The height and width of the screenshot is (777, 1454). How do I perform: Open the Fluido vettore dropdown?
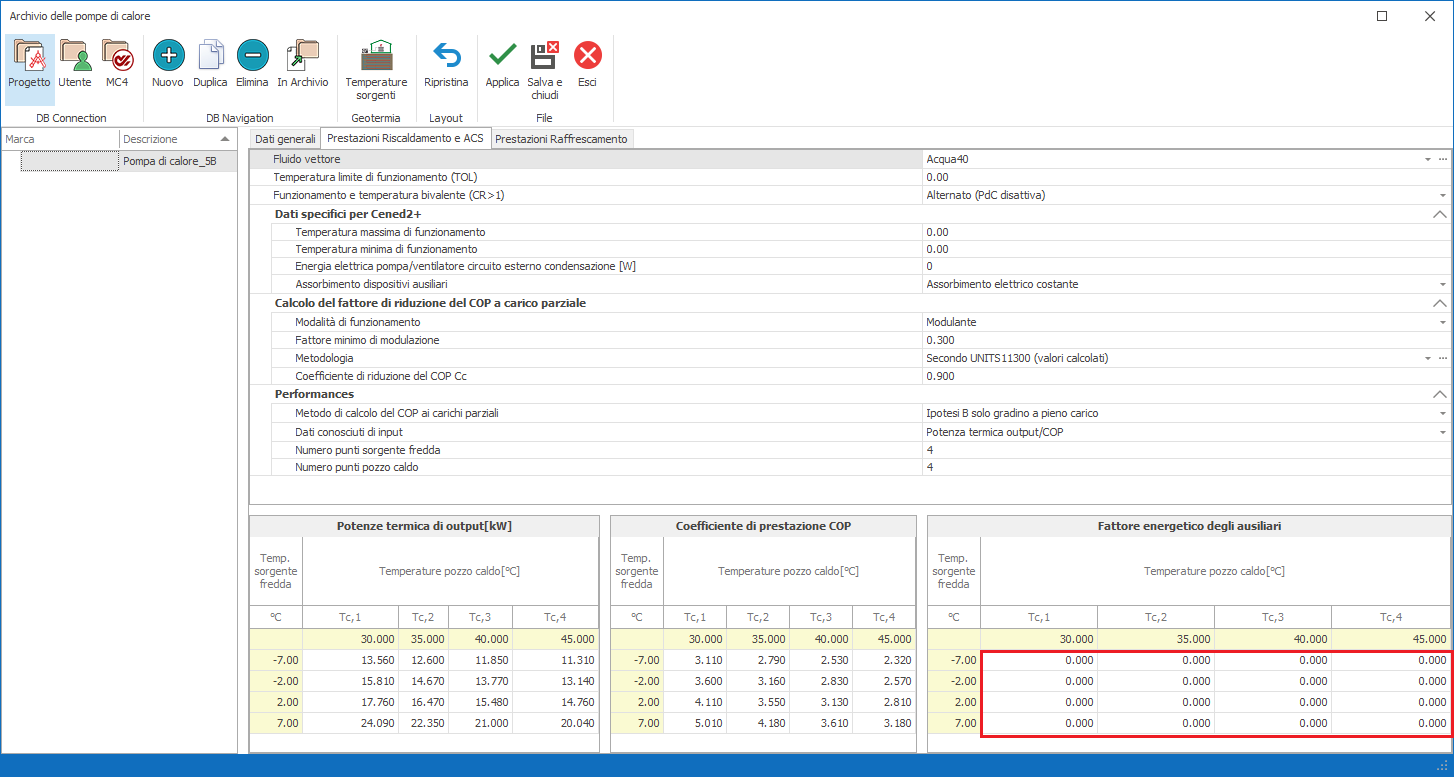[1427, 159]
